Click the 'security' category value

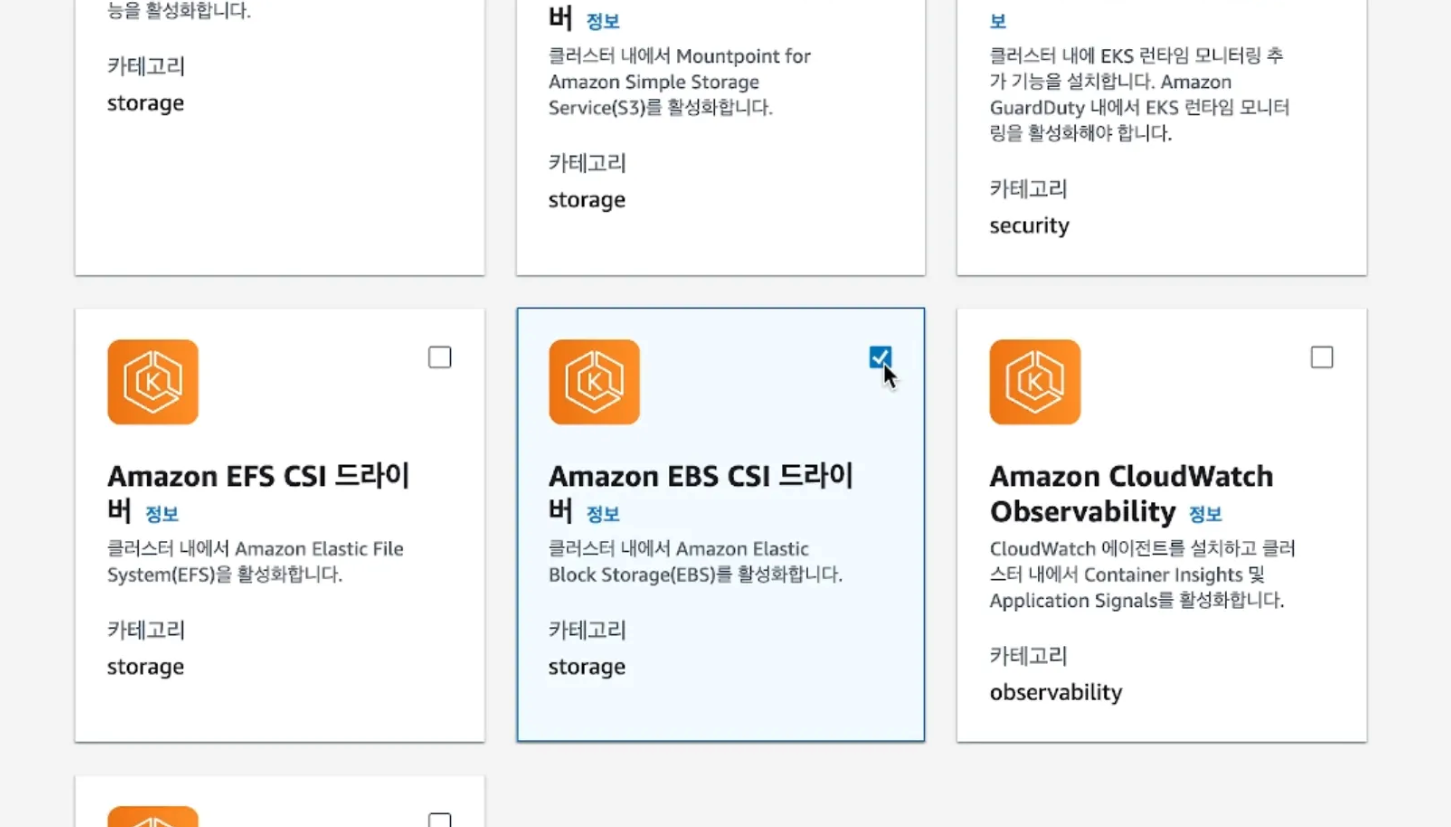point(1029,226)
